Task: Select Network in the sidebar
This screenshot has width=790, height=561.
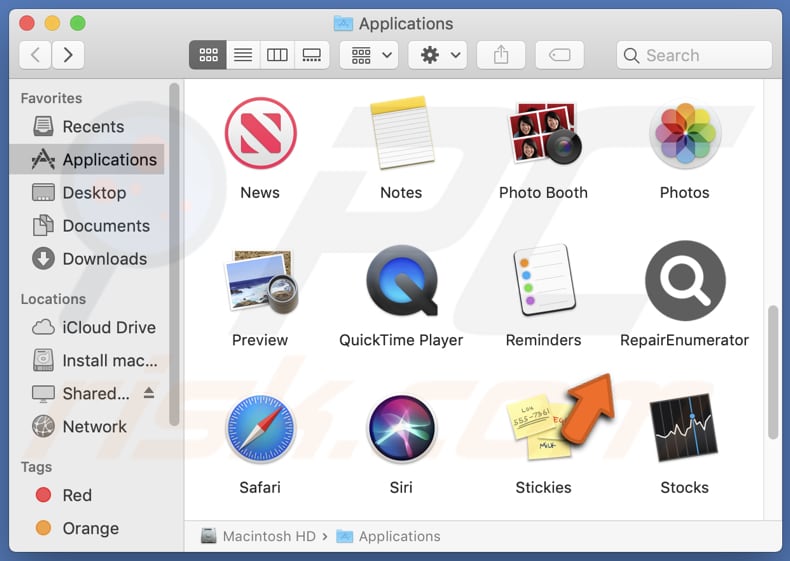Action: 87,427
